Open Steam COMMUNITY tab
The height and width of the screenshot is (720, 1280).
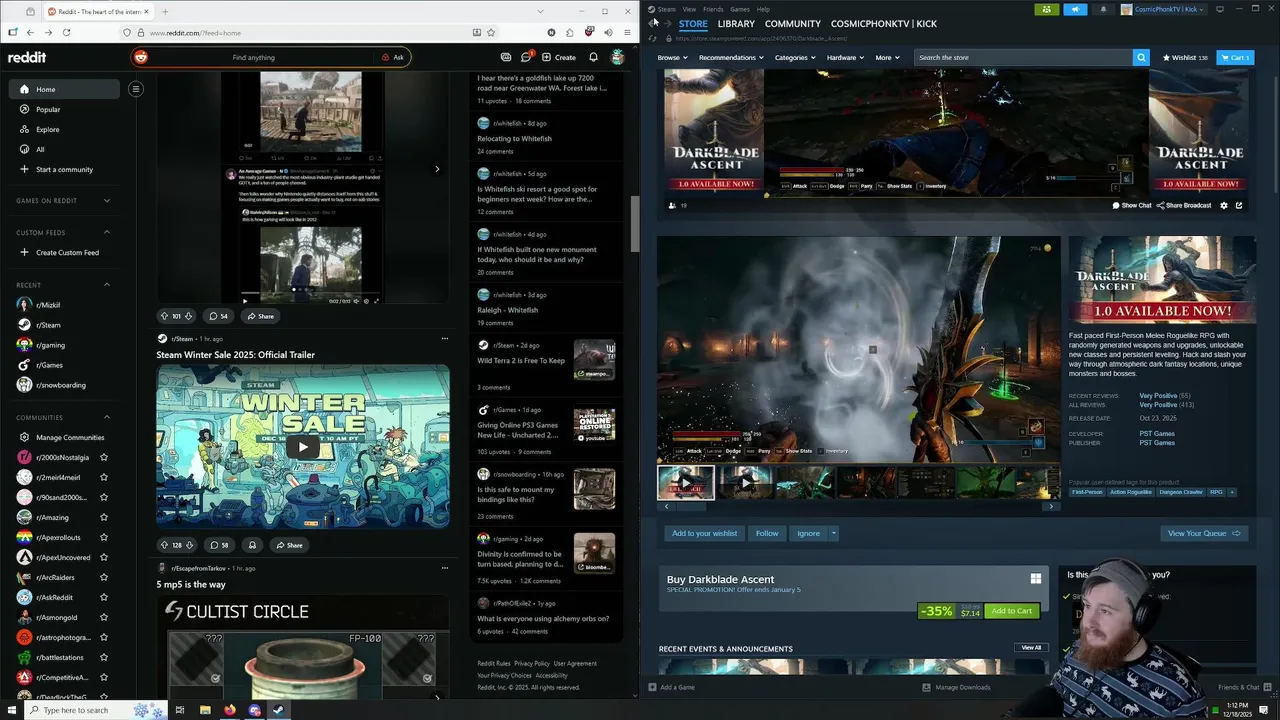coord(792,23)
